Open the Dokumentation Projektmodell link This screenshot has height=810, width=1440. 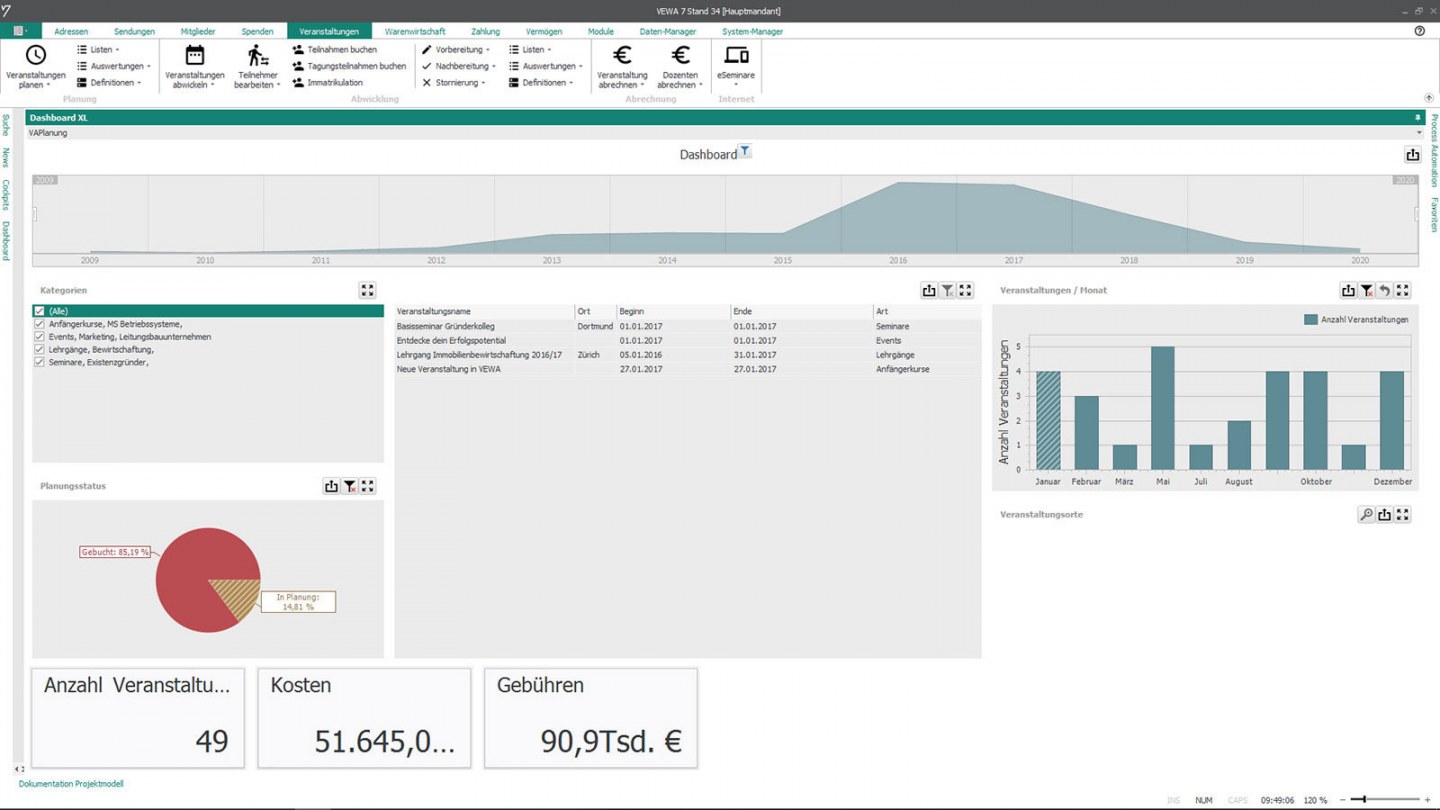[71, 784]
